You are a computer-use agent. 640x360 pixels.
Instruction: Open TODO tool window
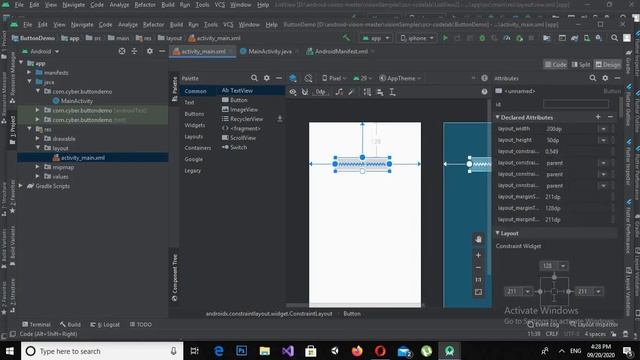141,324
